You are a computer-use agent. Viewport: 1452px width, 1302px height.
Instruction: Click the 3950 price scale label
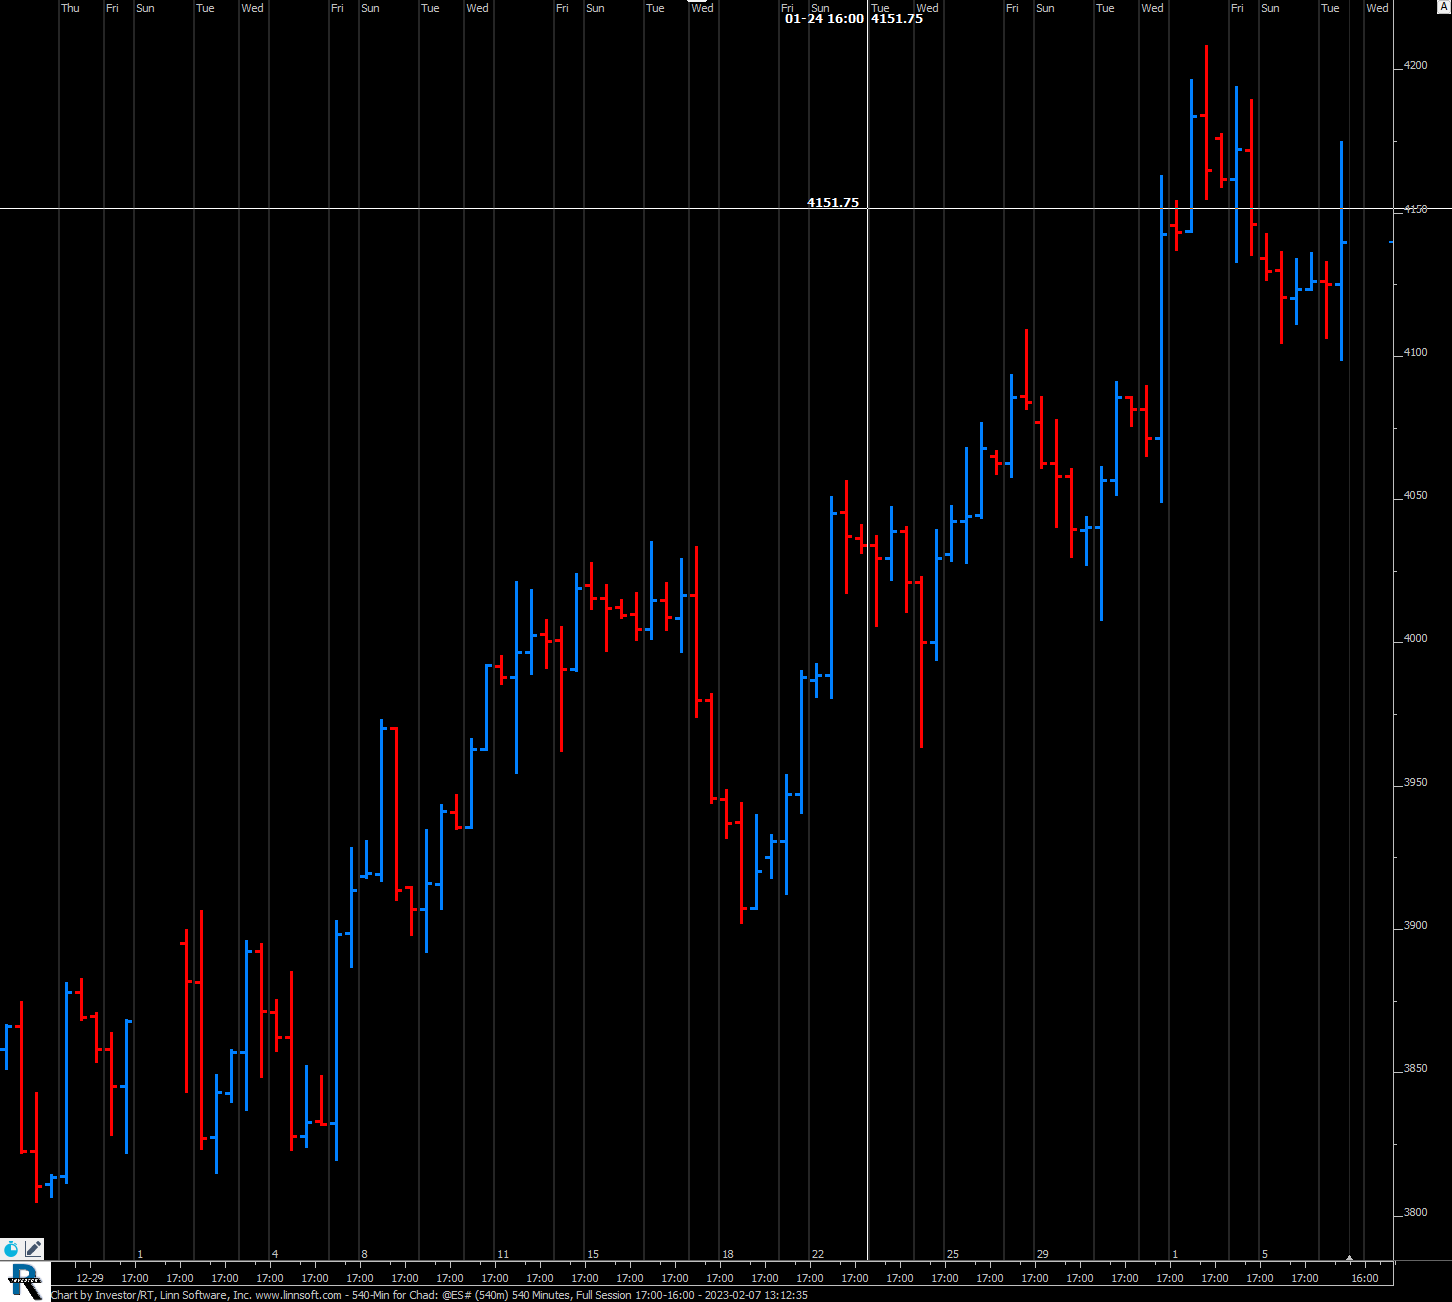coord(1415,783)
